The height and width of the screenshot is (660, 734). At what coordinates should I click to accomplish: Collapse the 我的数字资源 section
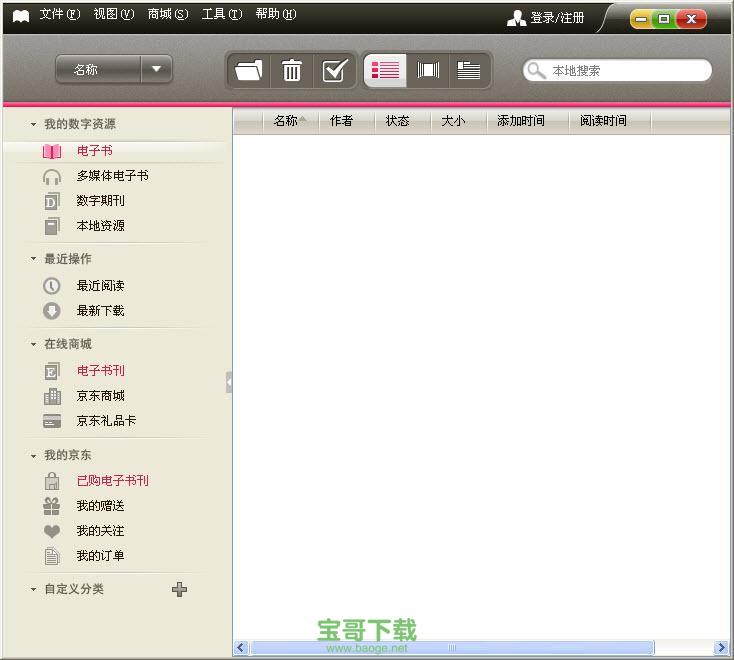tap(33, 125)
